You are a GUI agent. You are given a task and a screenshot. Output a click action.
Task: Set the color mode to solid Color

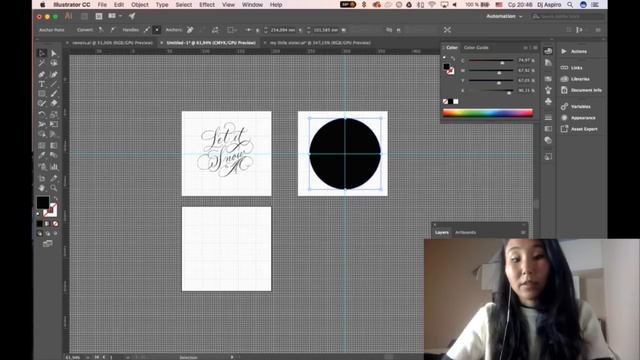(x=39, y=224)
